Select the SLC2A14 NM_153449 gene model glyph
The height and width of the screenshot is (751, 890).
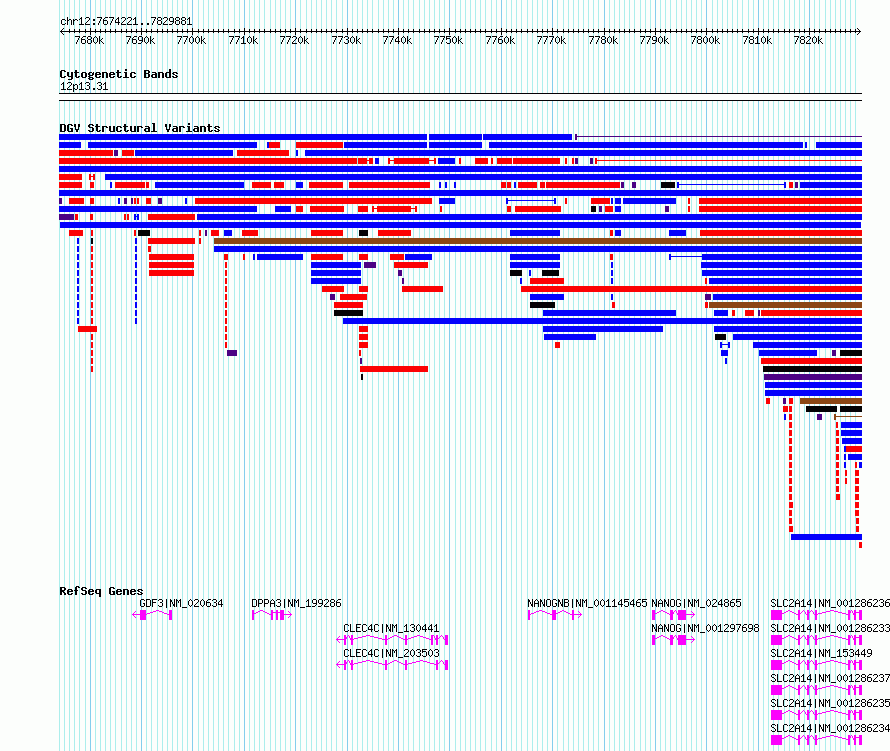point(816,665)
